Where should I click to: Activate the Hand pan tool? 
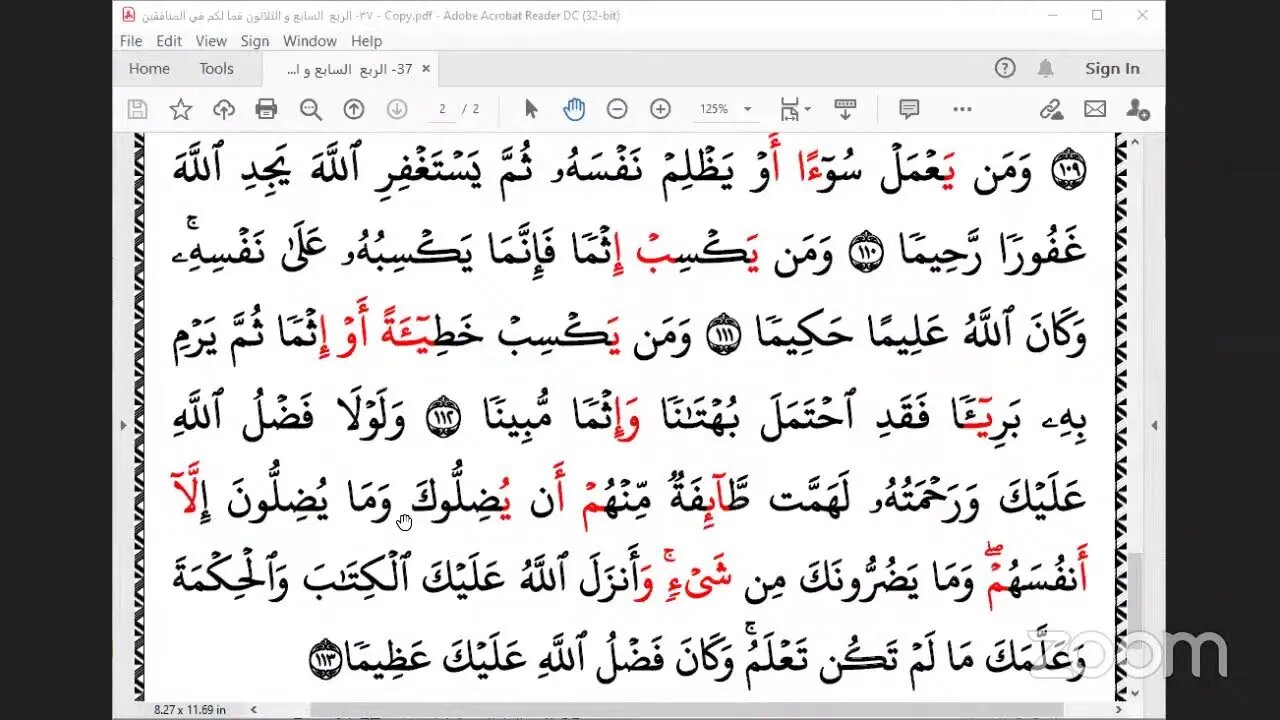[574, 109]
